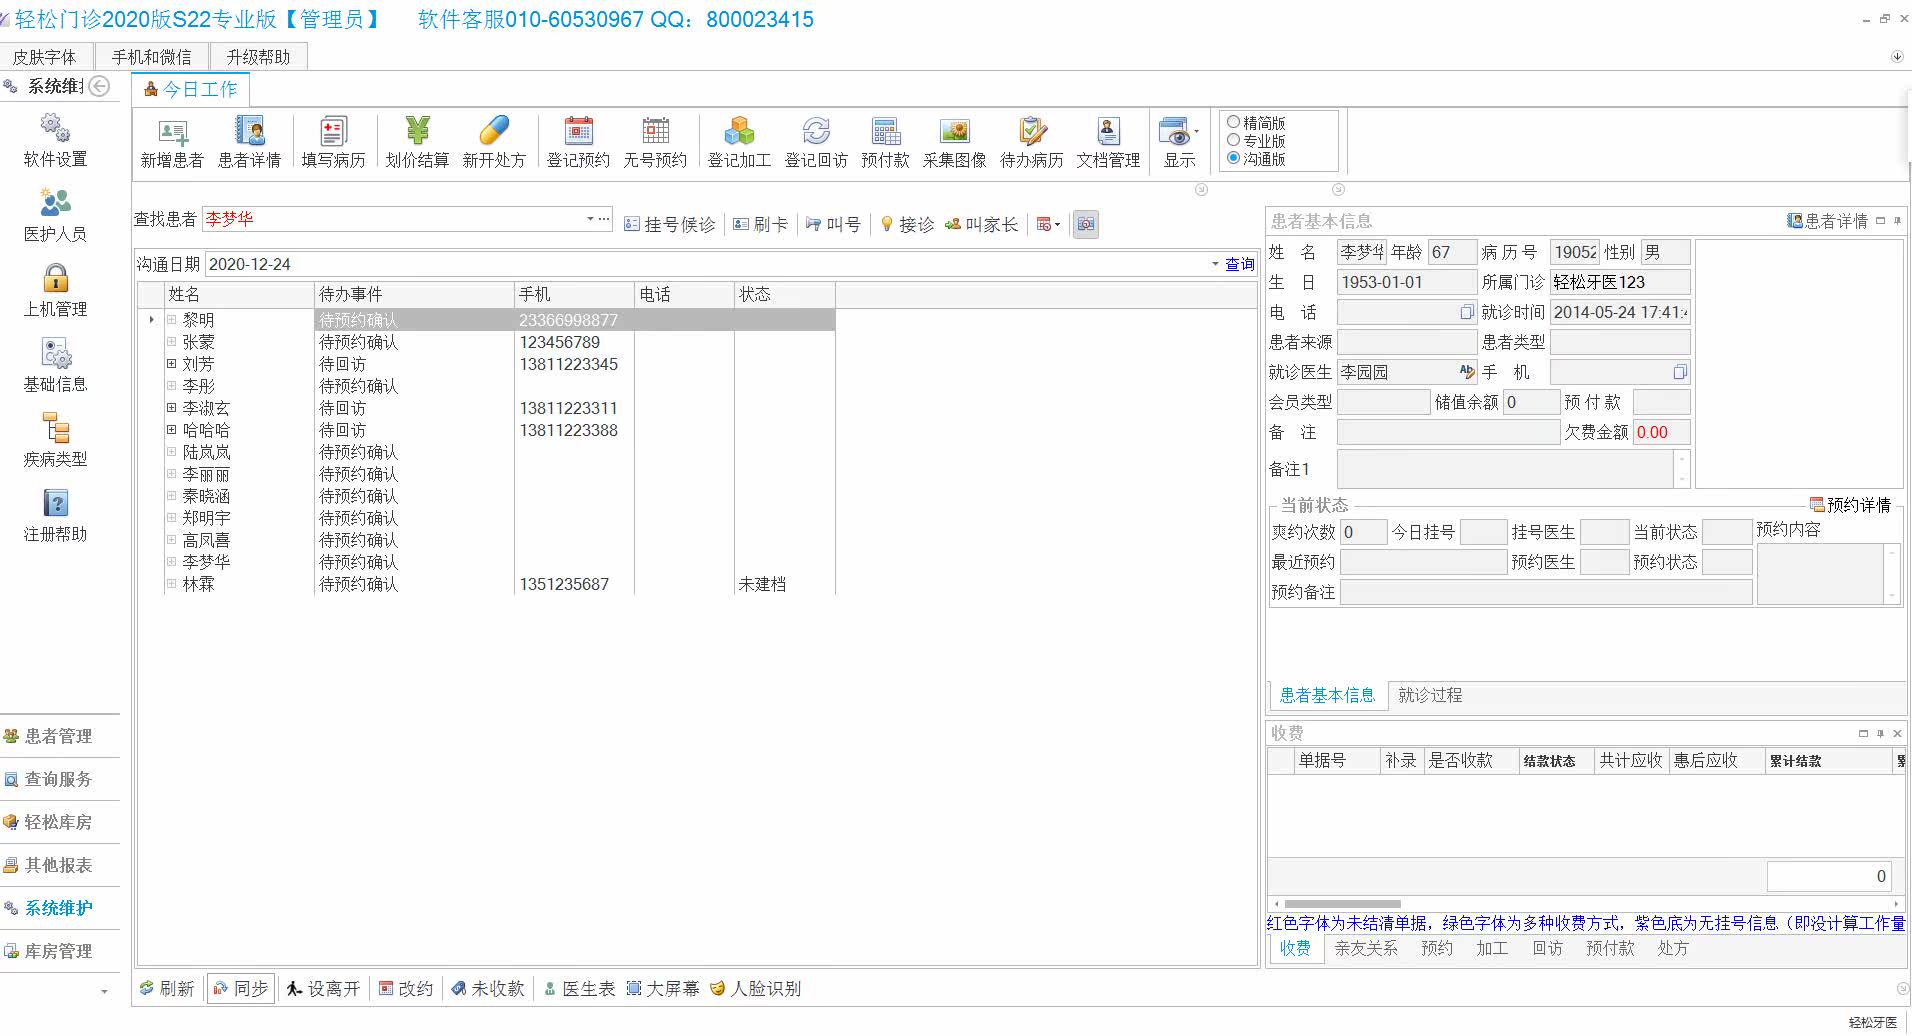
Task: Click 设离开 button
Action: [323, 989]
